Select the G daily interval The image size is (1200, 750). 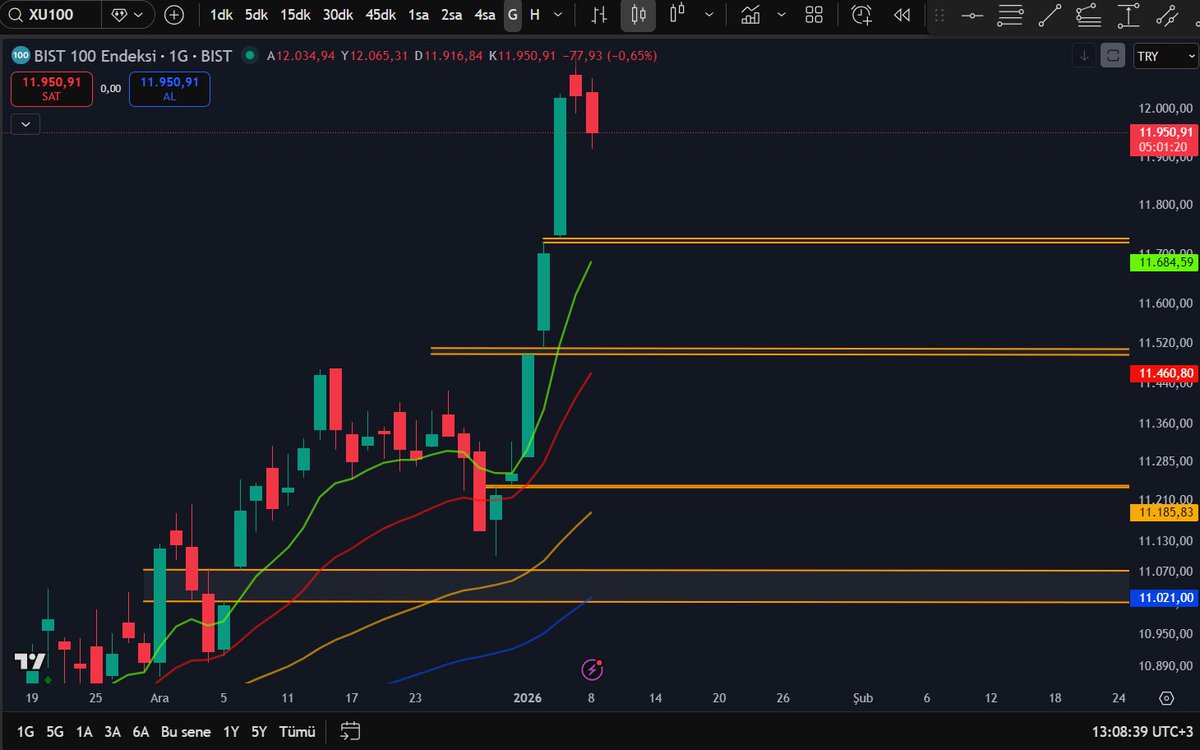pos(513,15)
